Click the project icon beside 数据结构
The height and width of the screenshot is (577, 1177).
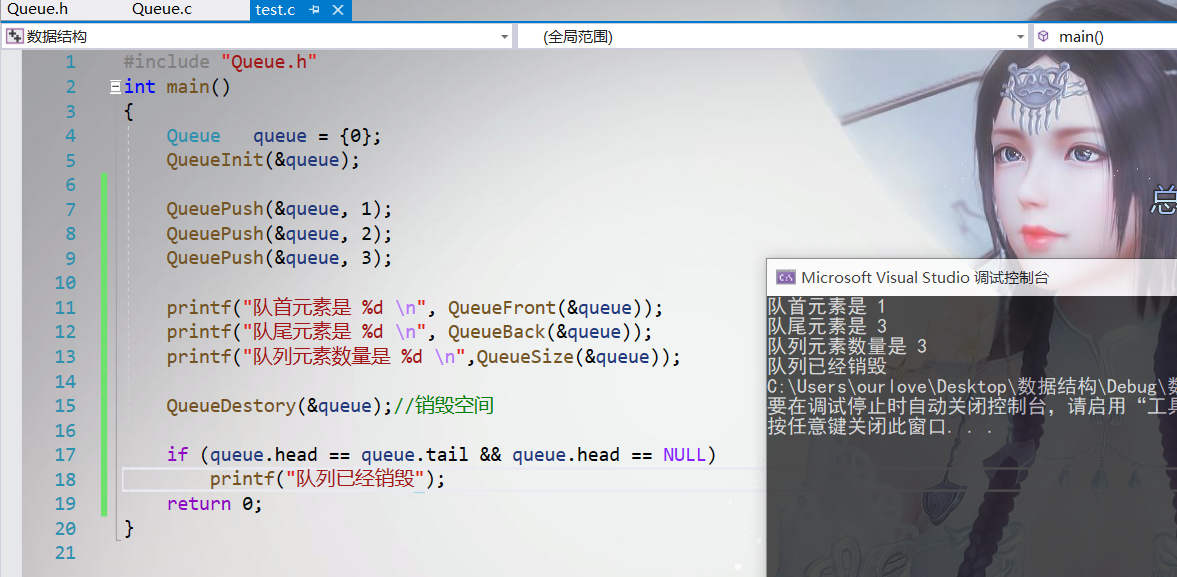tap(15, 36)
